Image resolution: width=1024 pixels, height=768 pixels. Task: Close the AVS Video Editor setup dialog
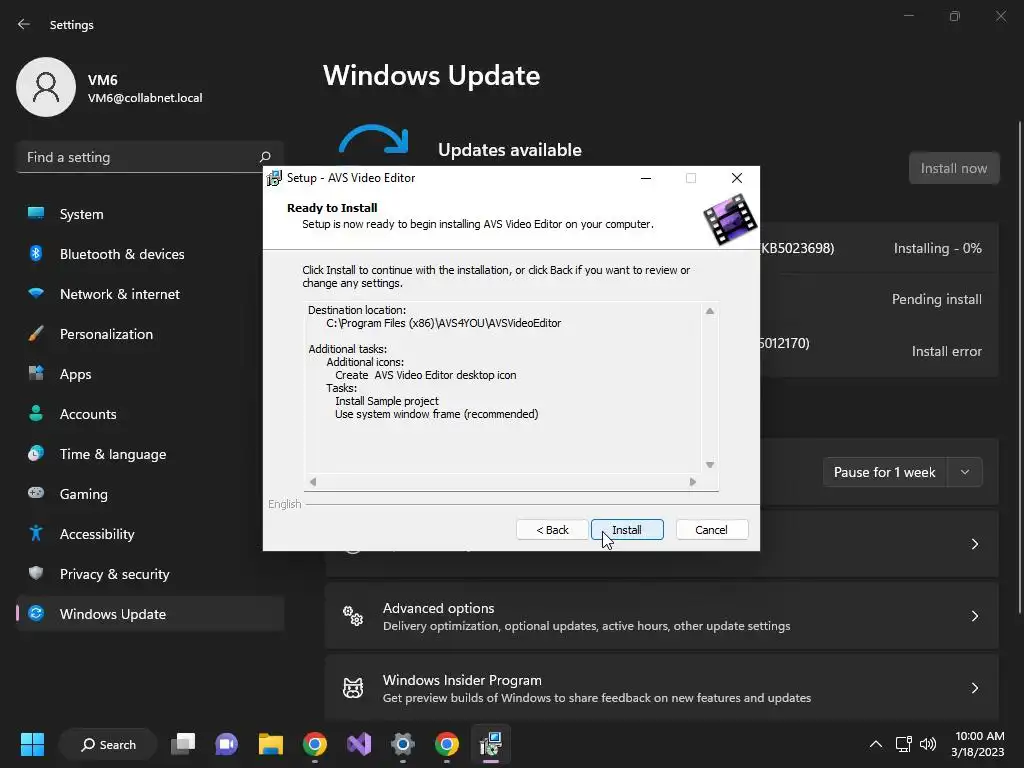pos(737,178)
